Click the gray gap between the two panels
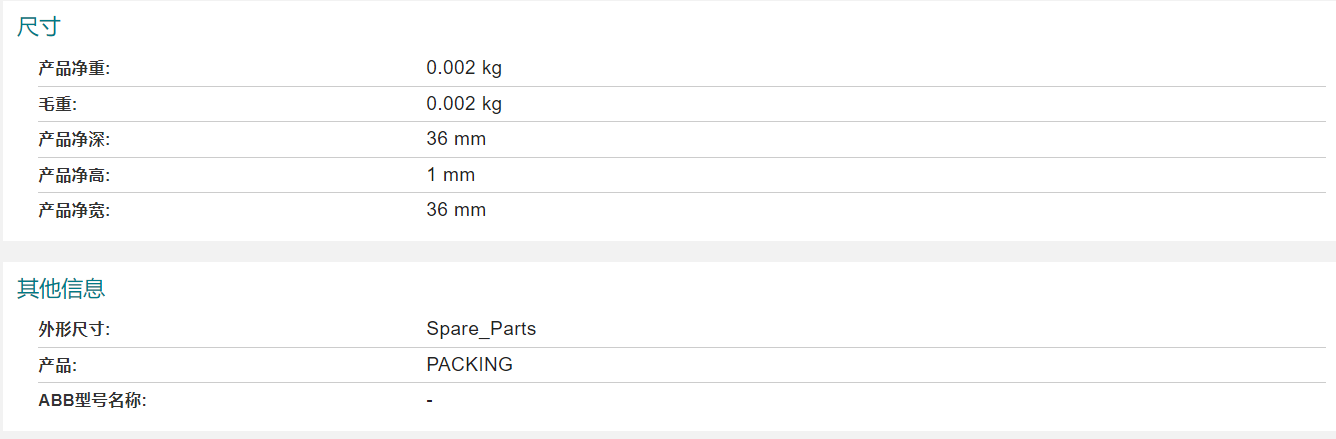This screenshot has width=1336, height=439. (668, 251)
